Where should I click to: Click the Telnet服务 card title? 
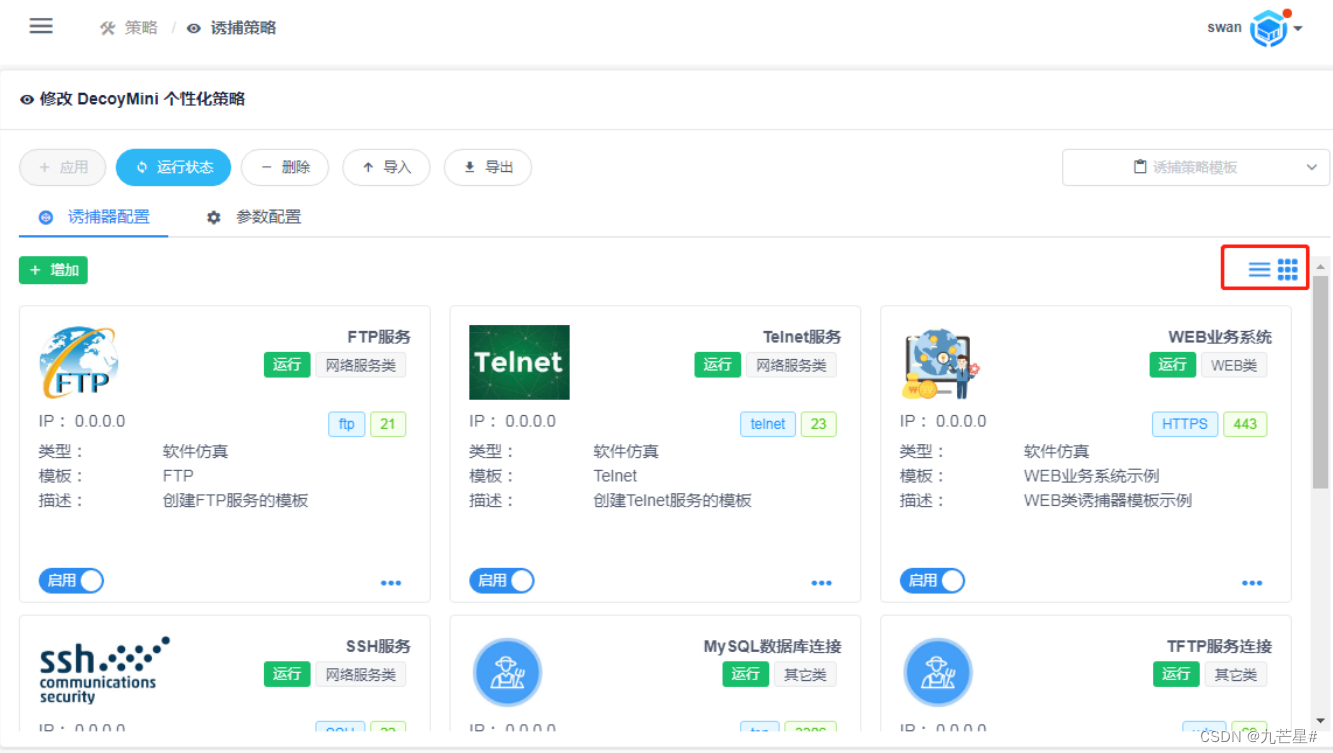[x=802, y=337]
